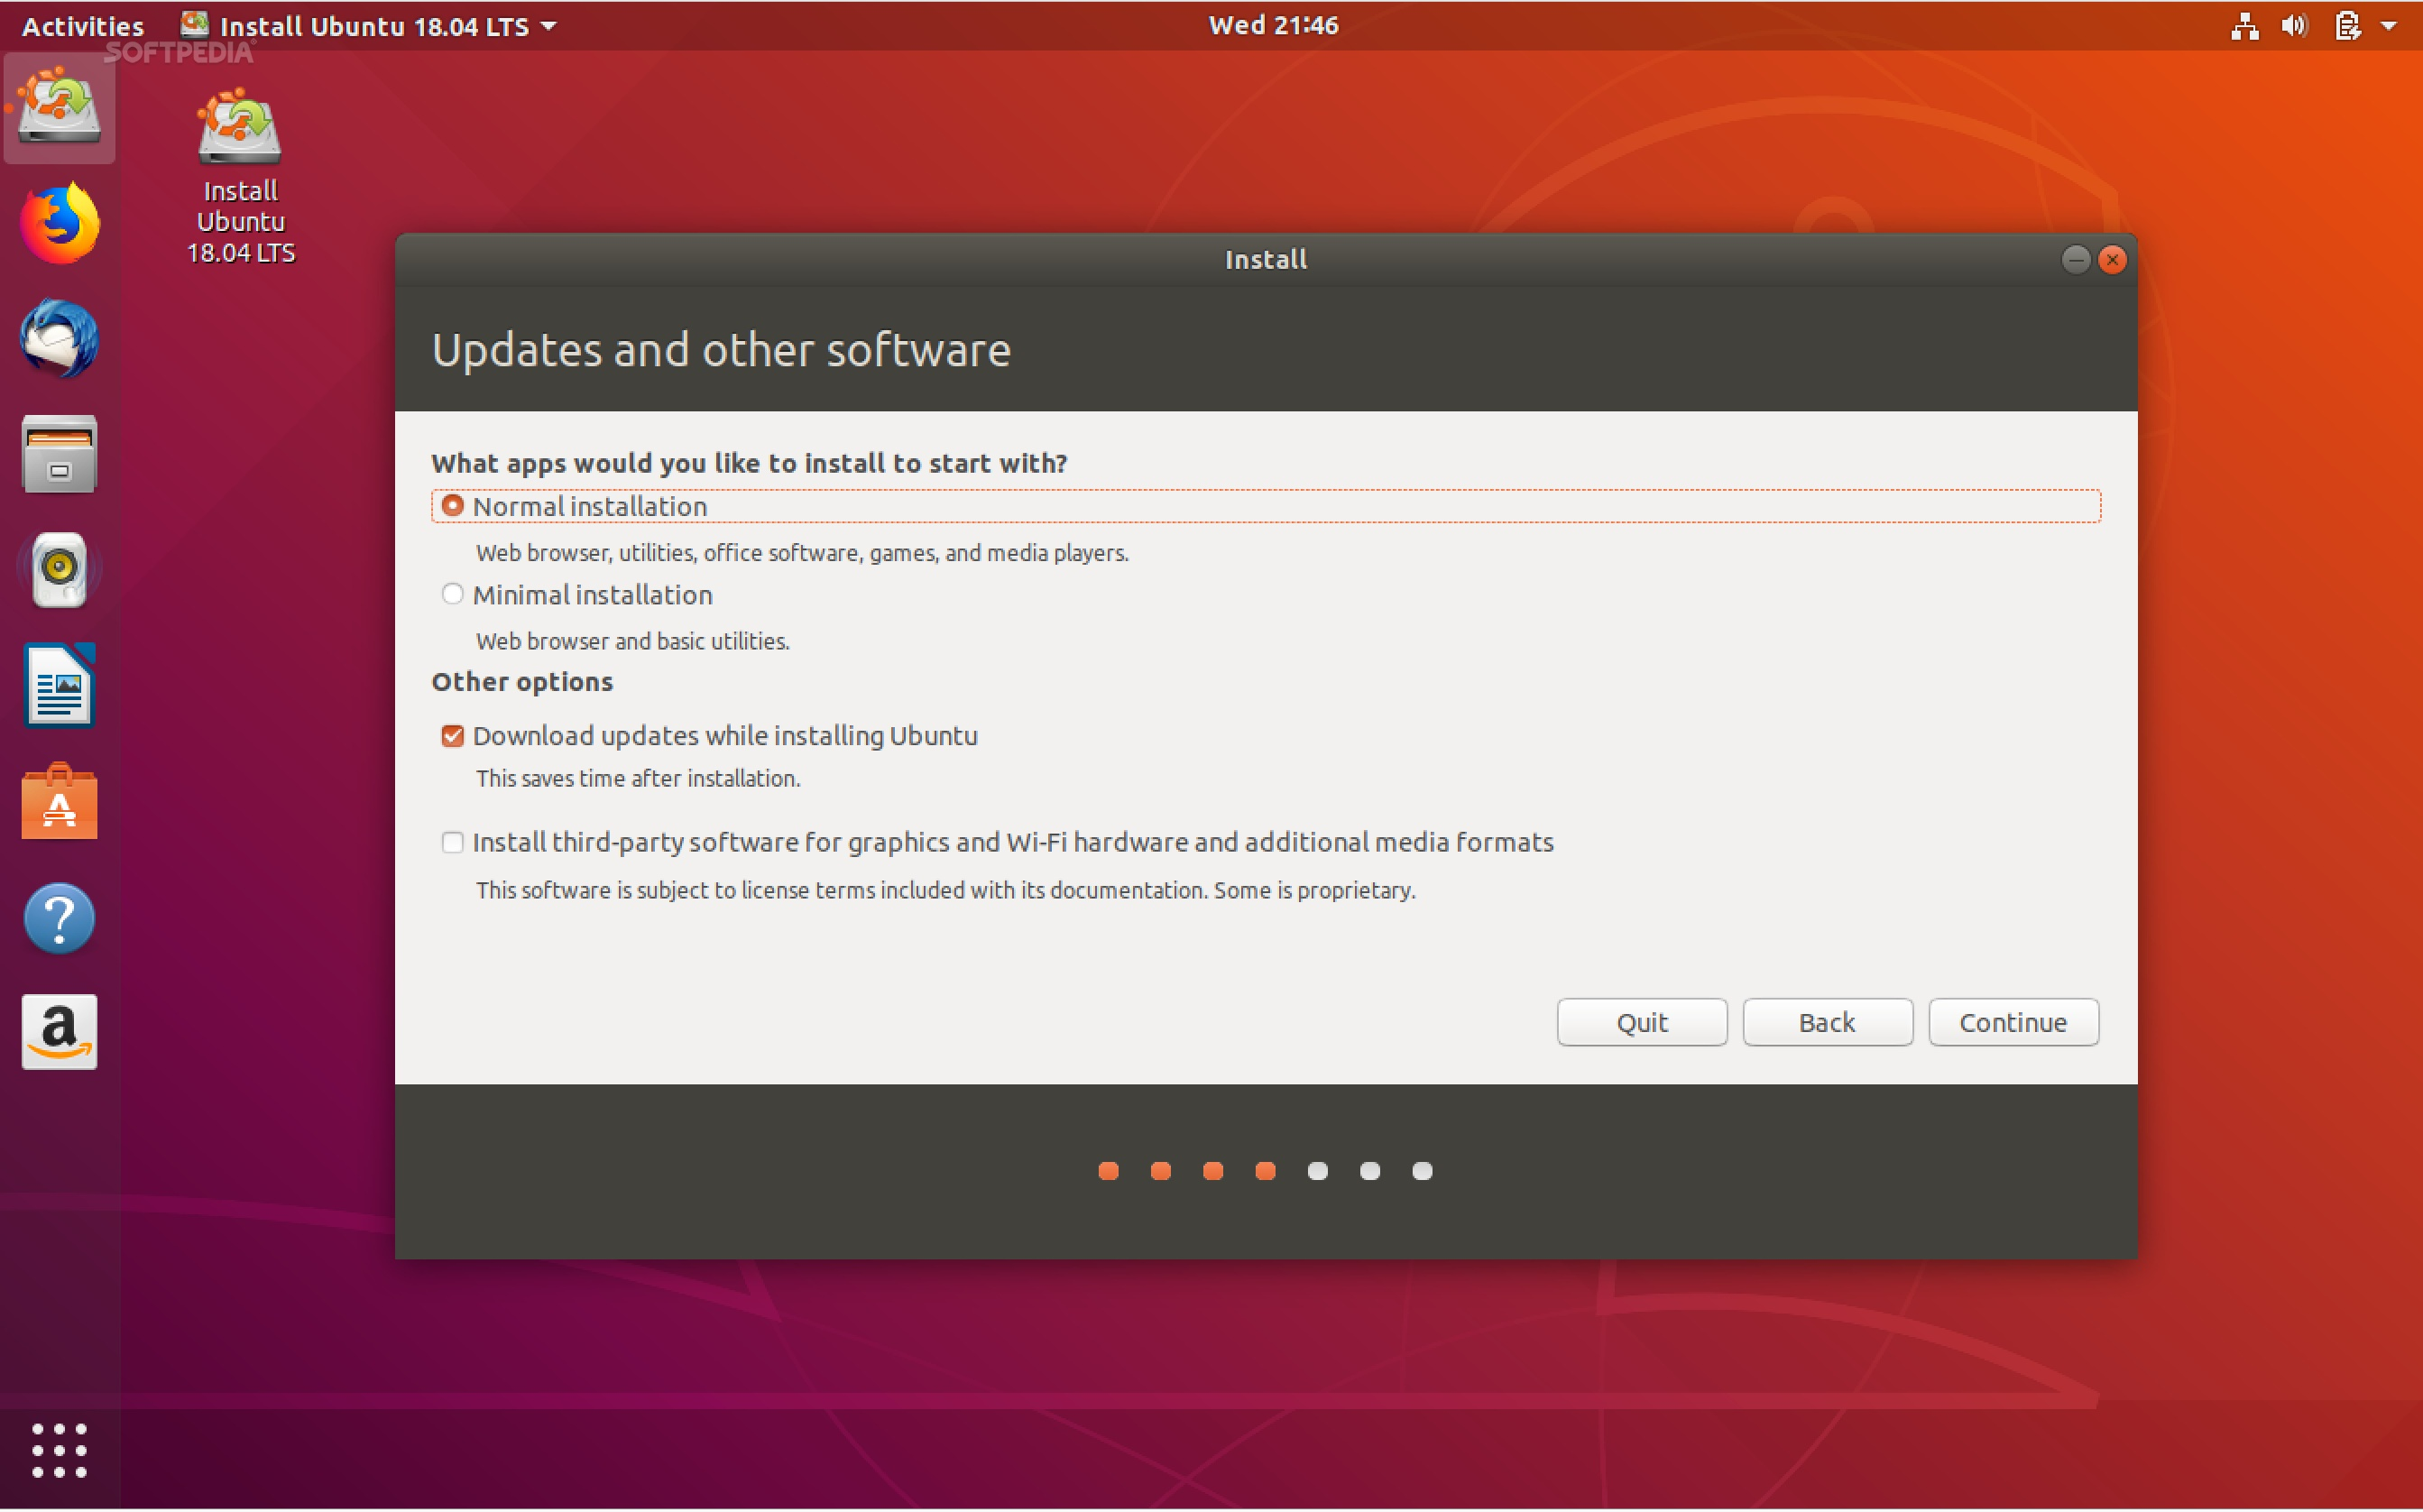Viewport: 2423px width, 1512px height.
Task: Launch Thunderbird mail from the dock
Action: 59,340
